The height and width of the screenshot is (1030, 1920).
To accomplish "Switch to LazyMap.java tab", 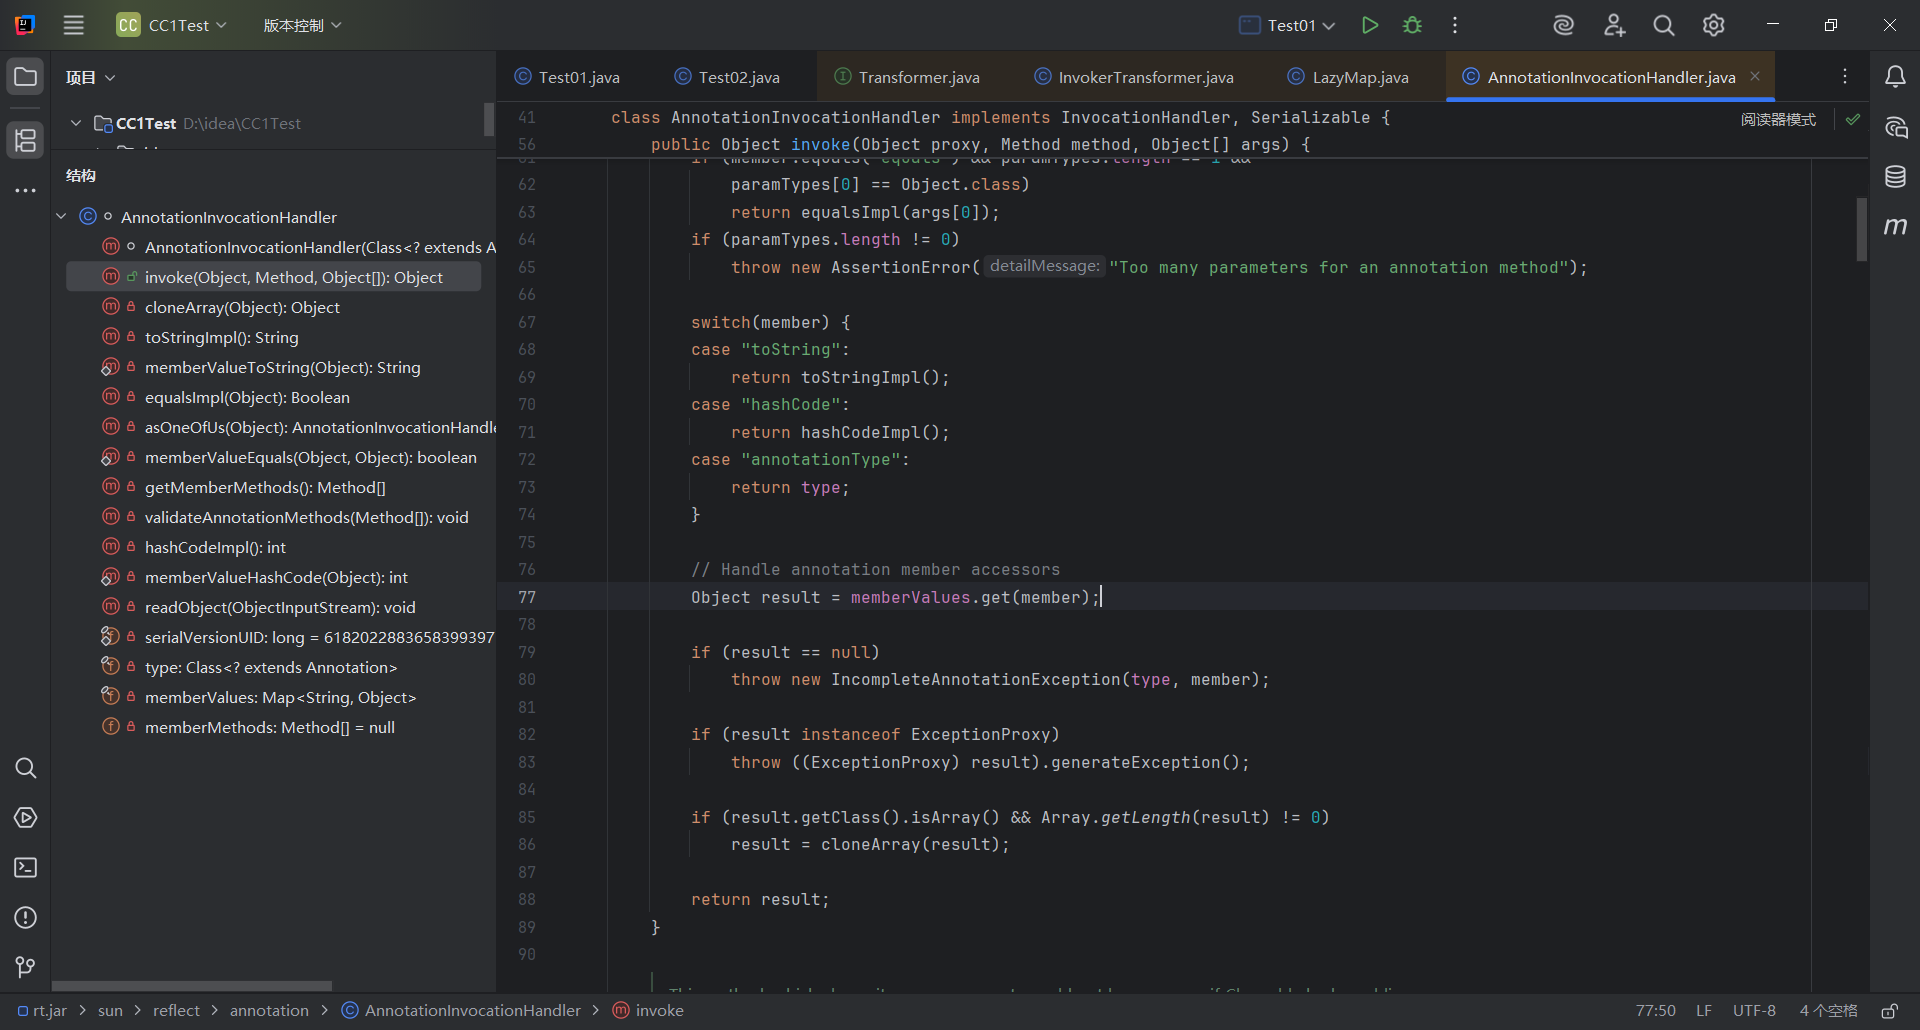I will click(1348, 77).
